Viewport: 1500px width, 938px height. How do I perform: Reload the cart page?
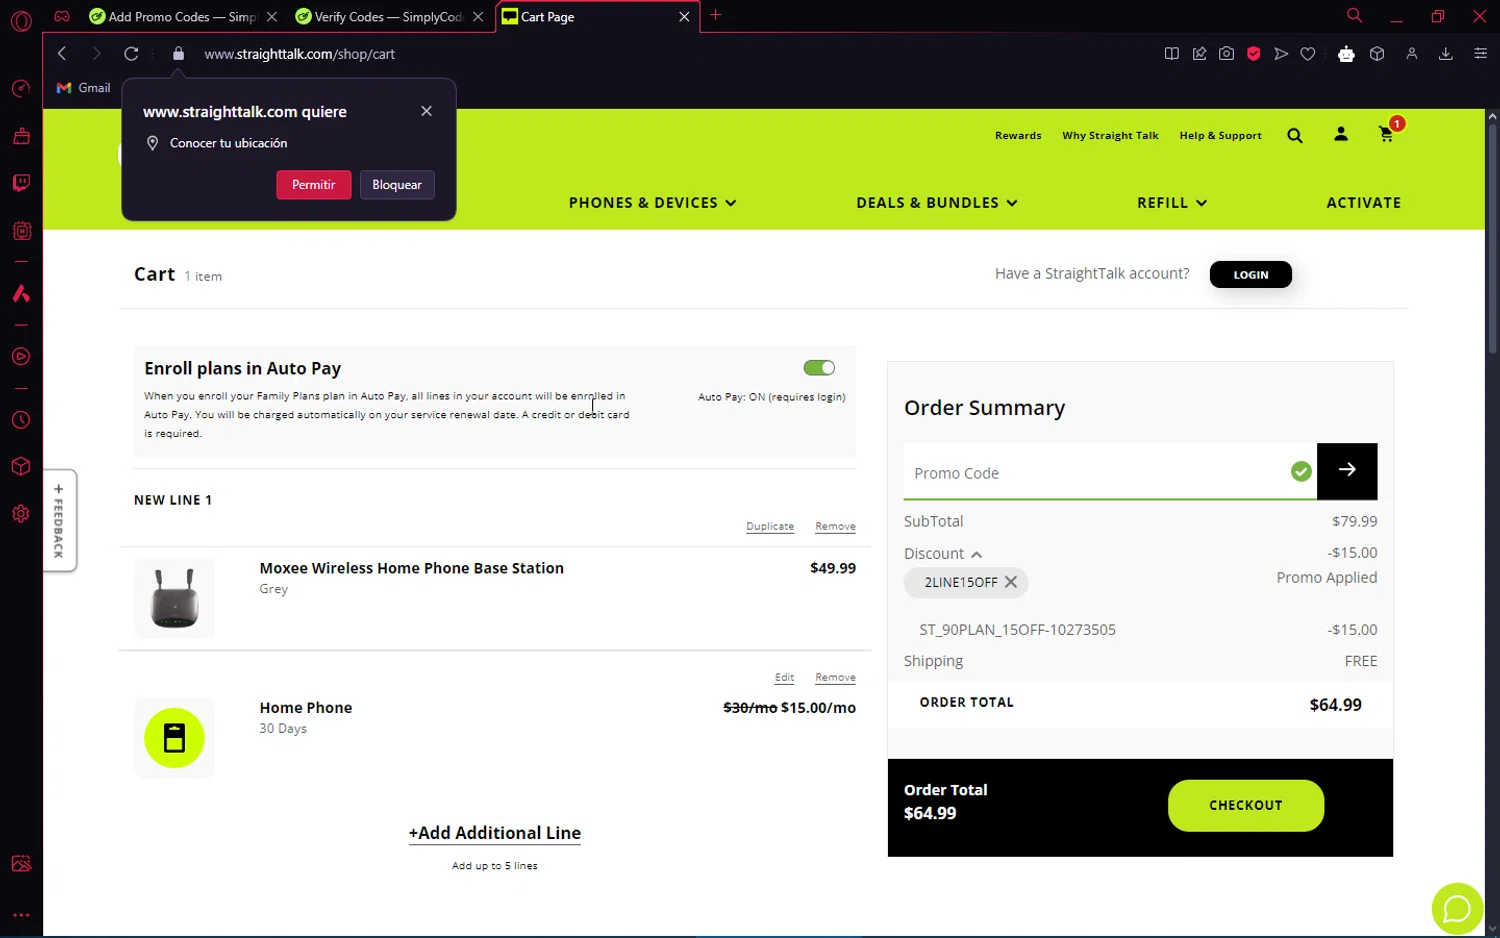point(131,54)
